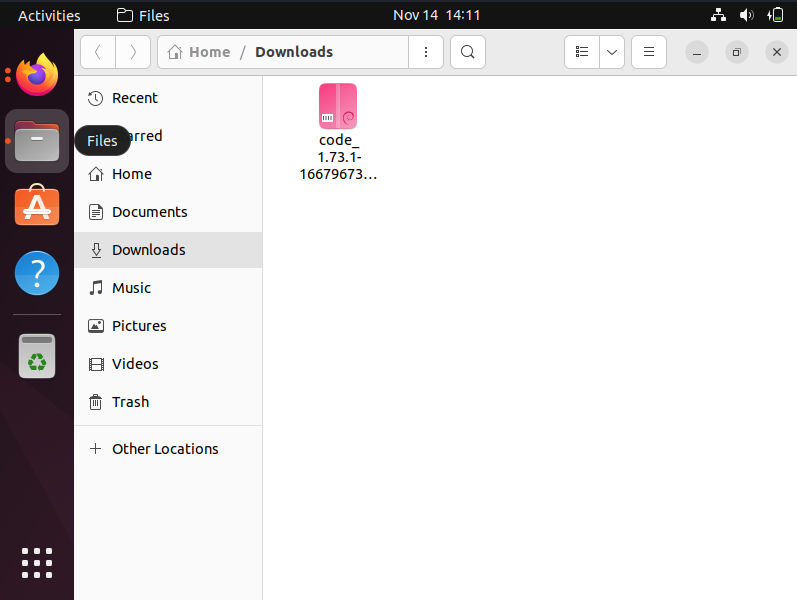Open the Trash icon in the dock
The height and width of the screenshot is (600, 797).
pos(37,356)
